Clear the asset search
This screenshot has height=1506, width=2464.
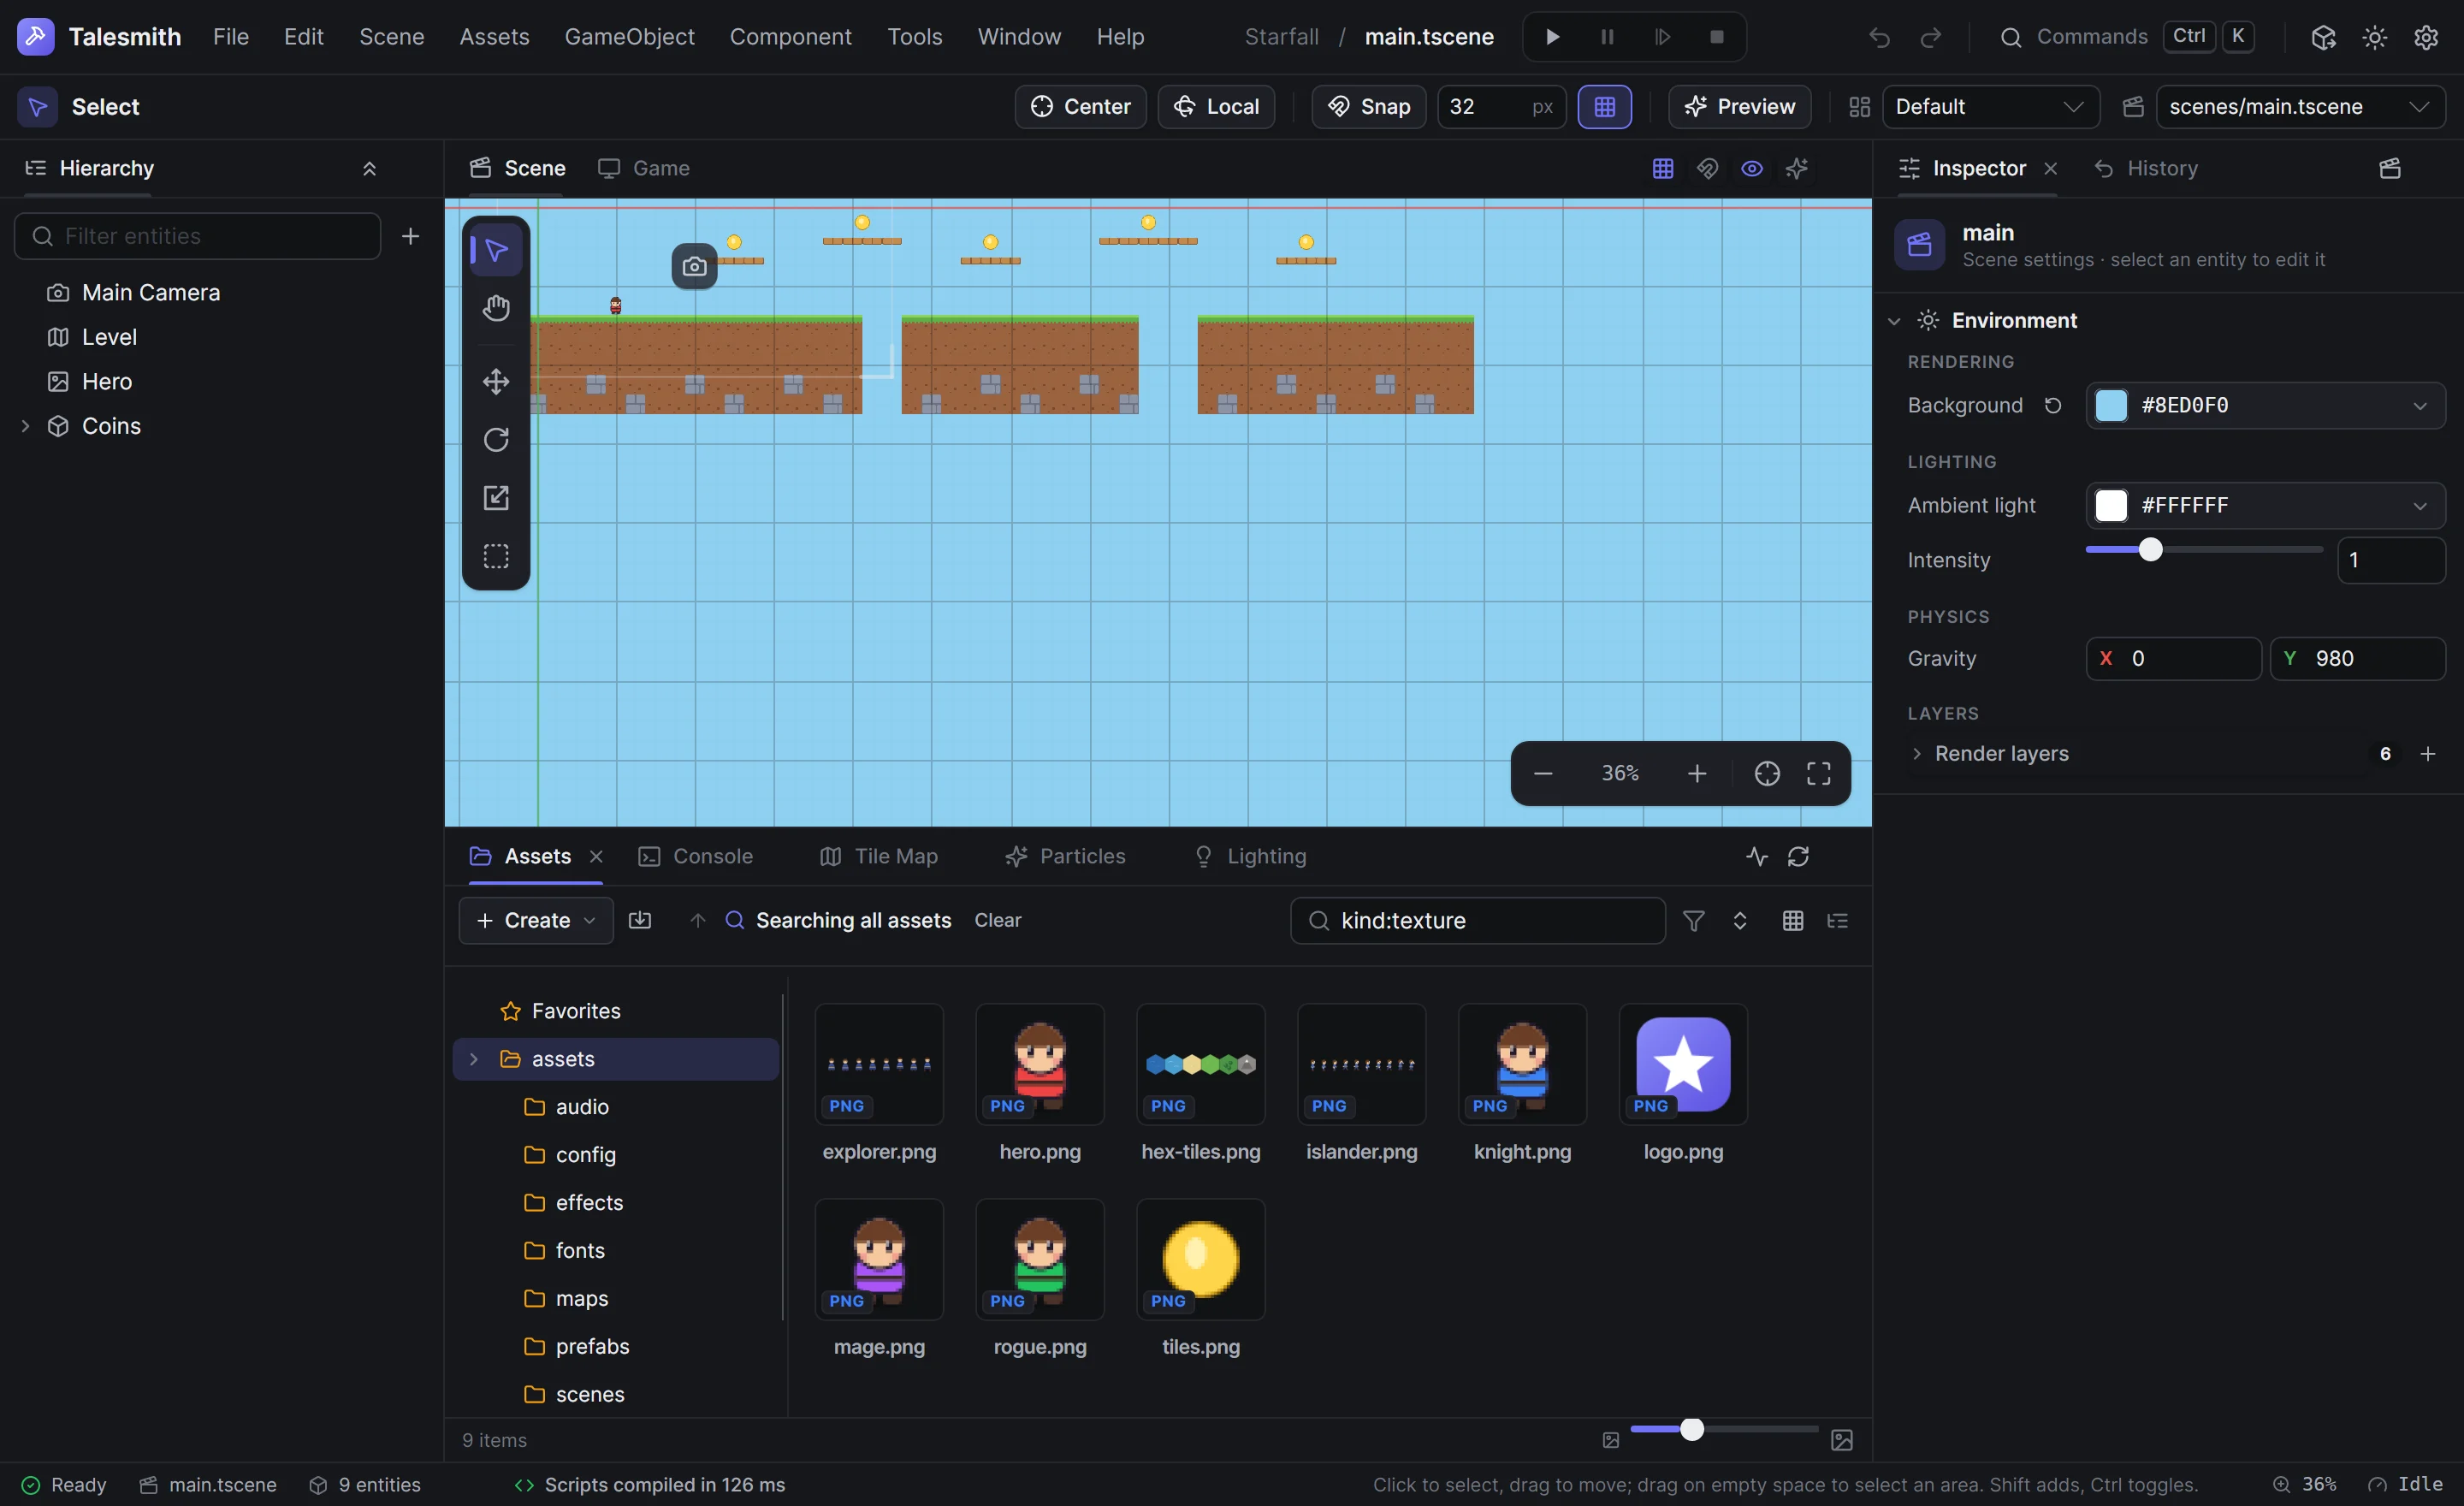point(997,920)
